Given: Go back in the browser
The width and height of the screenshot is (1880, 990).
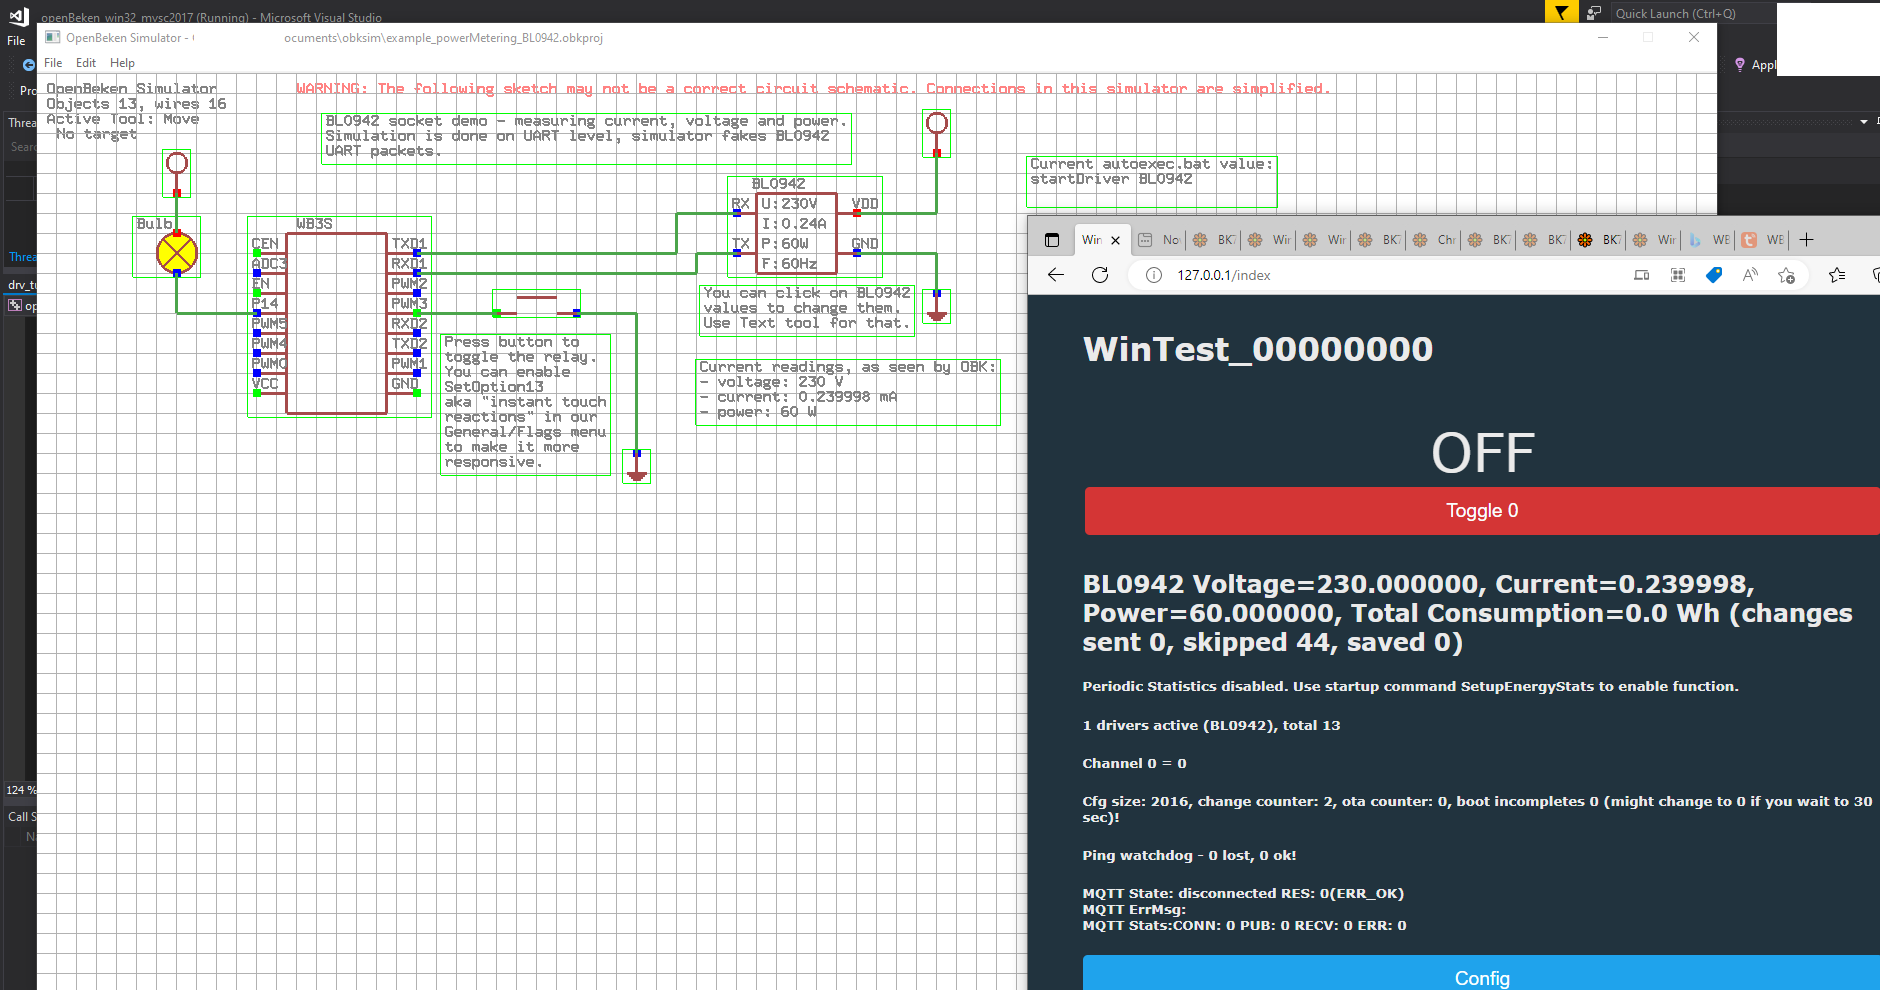Looking at the screenshot, I should pyautogui.click(x=1056, y=275).
